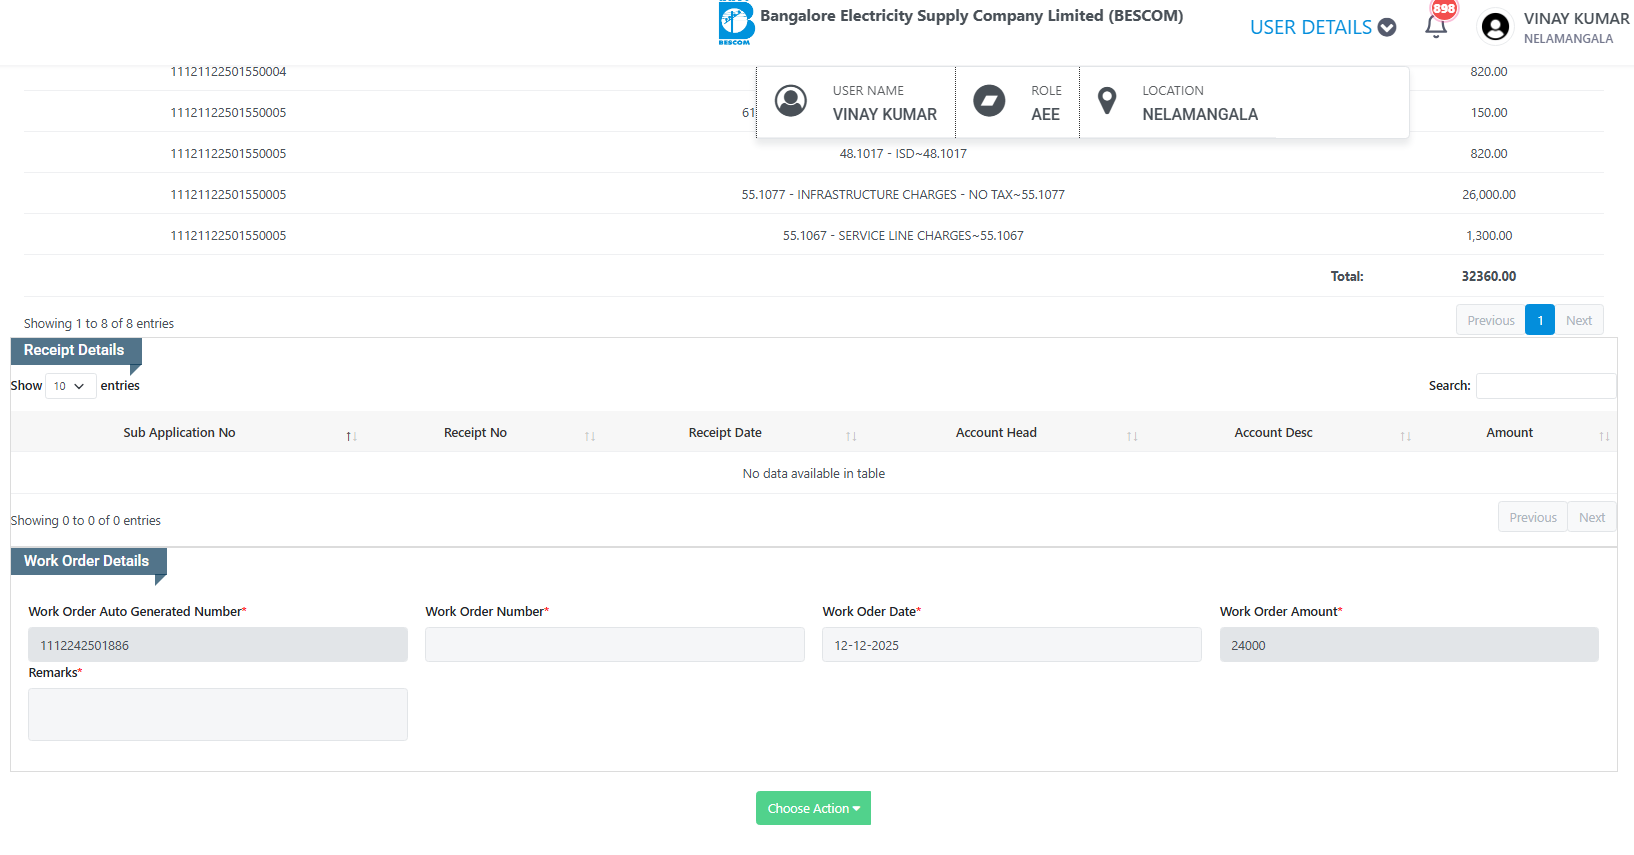This screenshot has width=1634, height=855.
Task: Sort by Amount column arrows
Action: tap(1604, 436)
